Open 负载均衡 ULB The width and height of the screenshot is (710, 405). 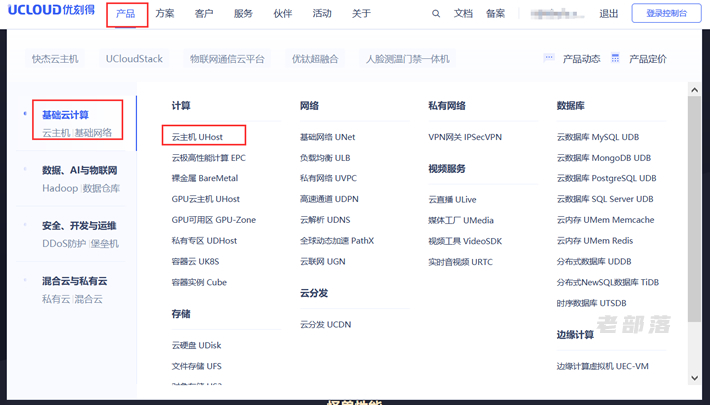pos(325,158)
